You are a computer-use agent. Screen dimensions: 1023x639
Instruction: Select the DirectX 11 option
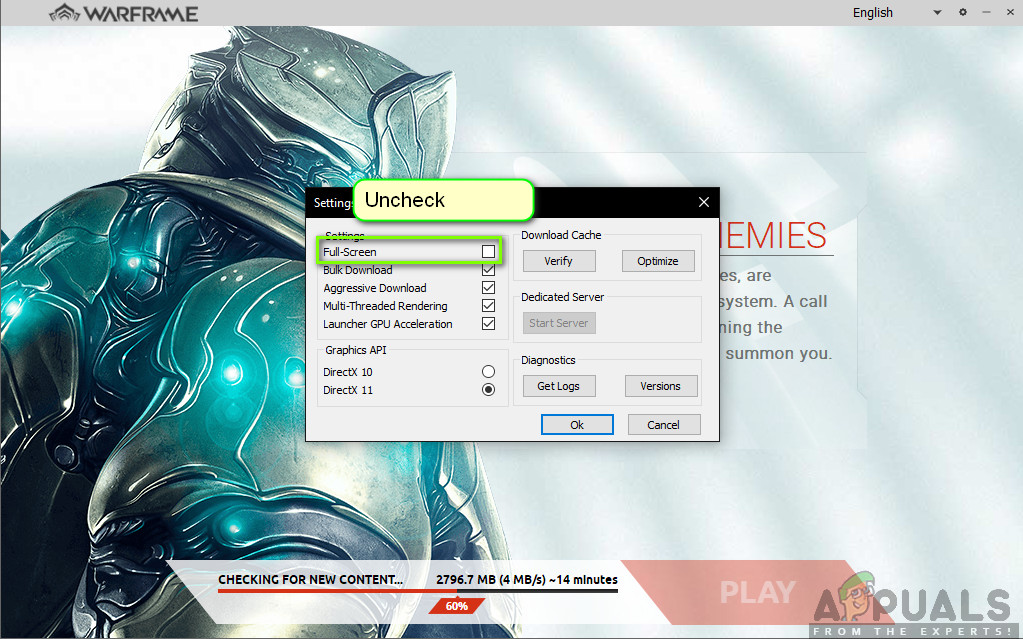[x=488, y=389]
